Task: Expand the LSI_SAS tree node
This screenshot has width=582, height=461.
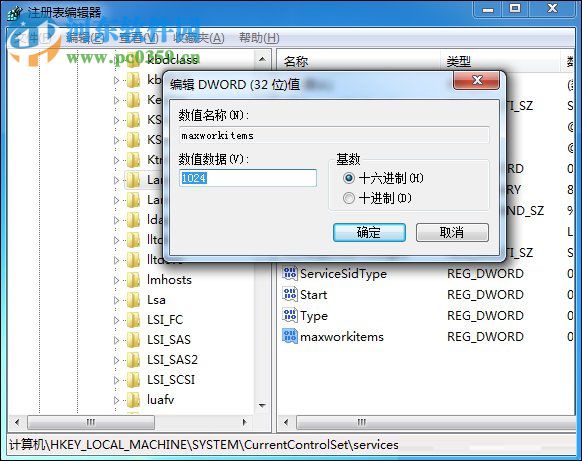Action: 116,340
